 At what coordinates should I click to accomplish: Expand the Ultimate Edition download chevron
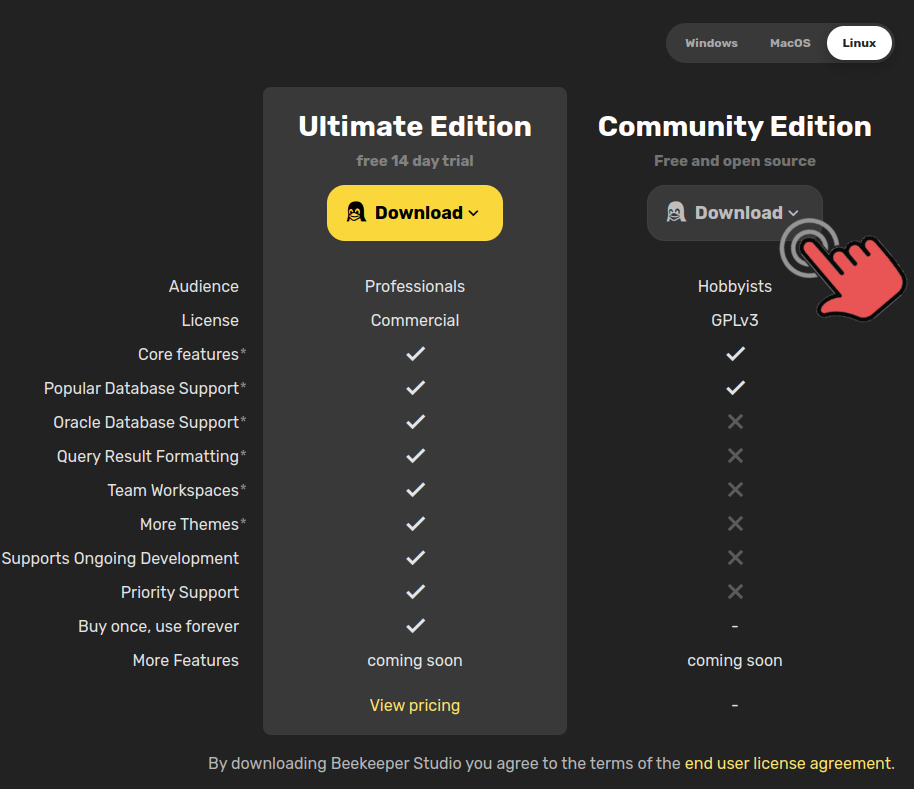point(474,213)
